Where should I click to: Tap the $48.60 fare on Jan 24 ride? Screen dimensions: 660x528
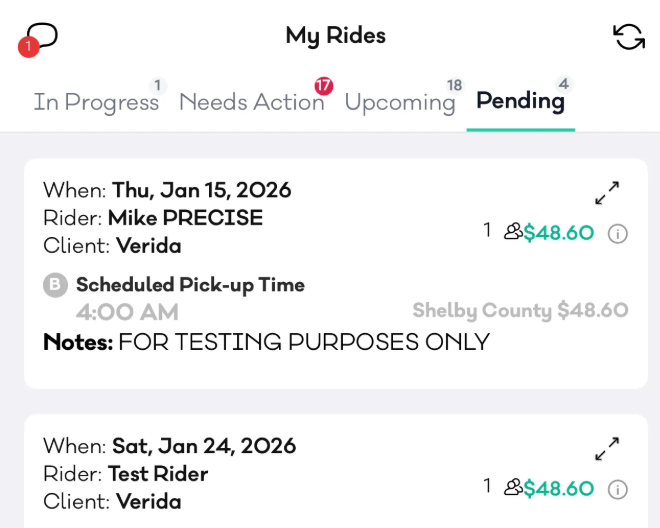pyautogui.click(x=559, y=489)
